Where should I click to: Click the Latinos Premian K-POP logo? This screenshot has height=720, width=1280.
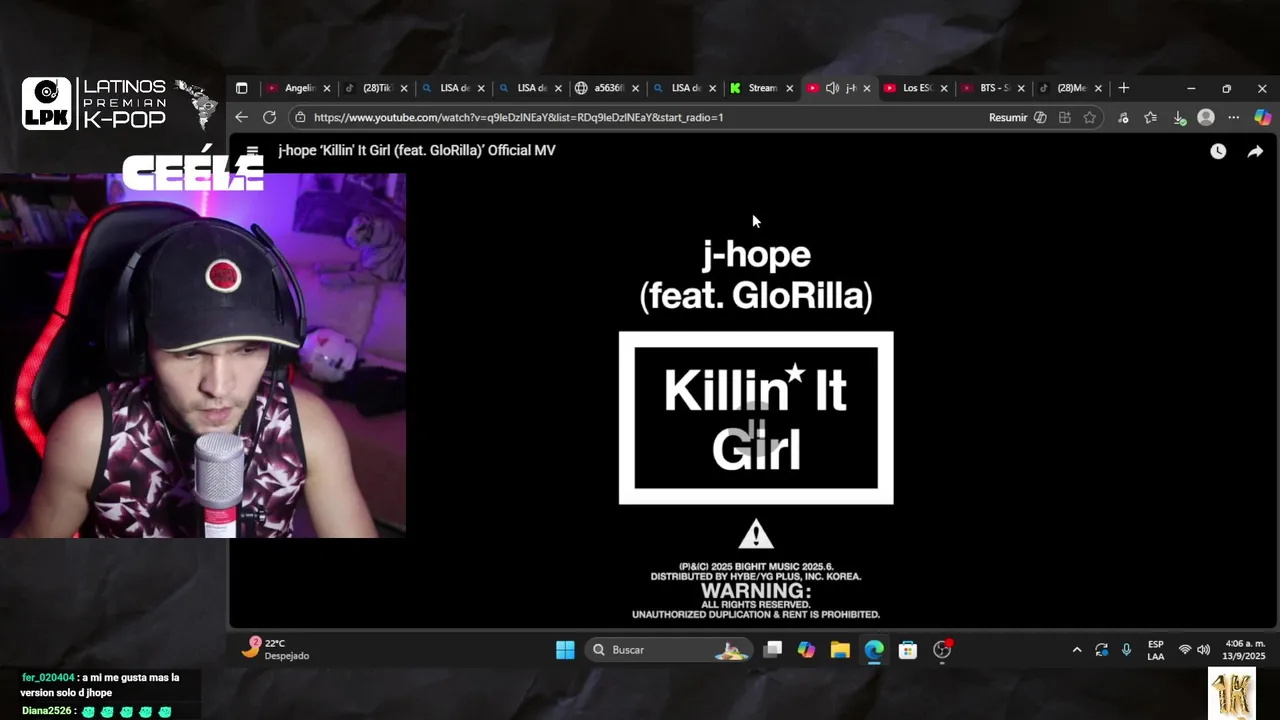[x=119, y=104]
